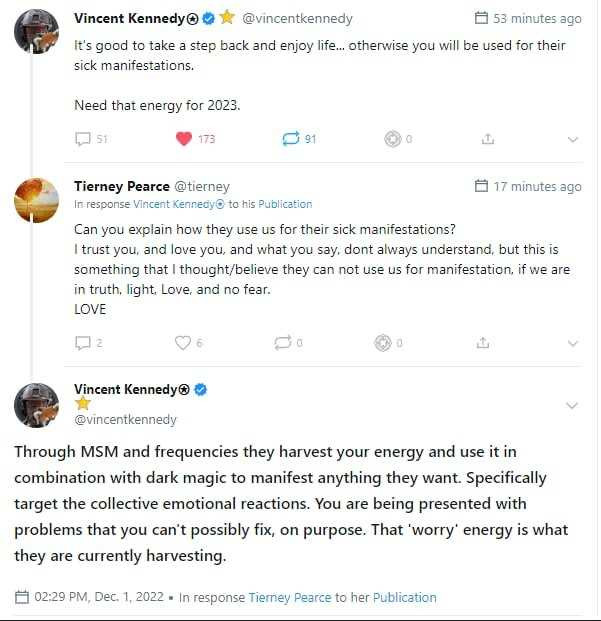The width and height of the screenshot is (601, 621).
Task: Click coin icon on Tierney Pearce's reply
Action: pyautogui.click(x=382, y=343)
